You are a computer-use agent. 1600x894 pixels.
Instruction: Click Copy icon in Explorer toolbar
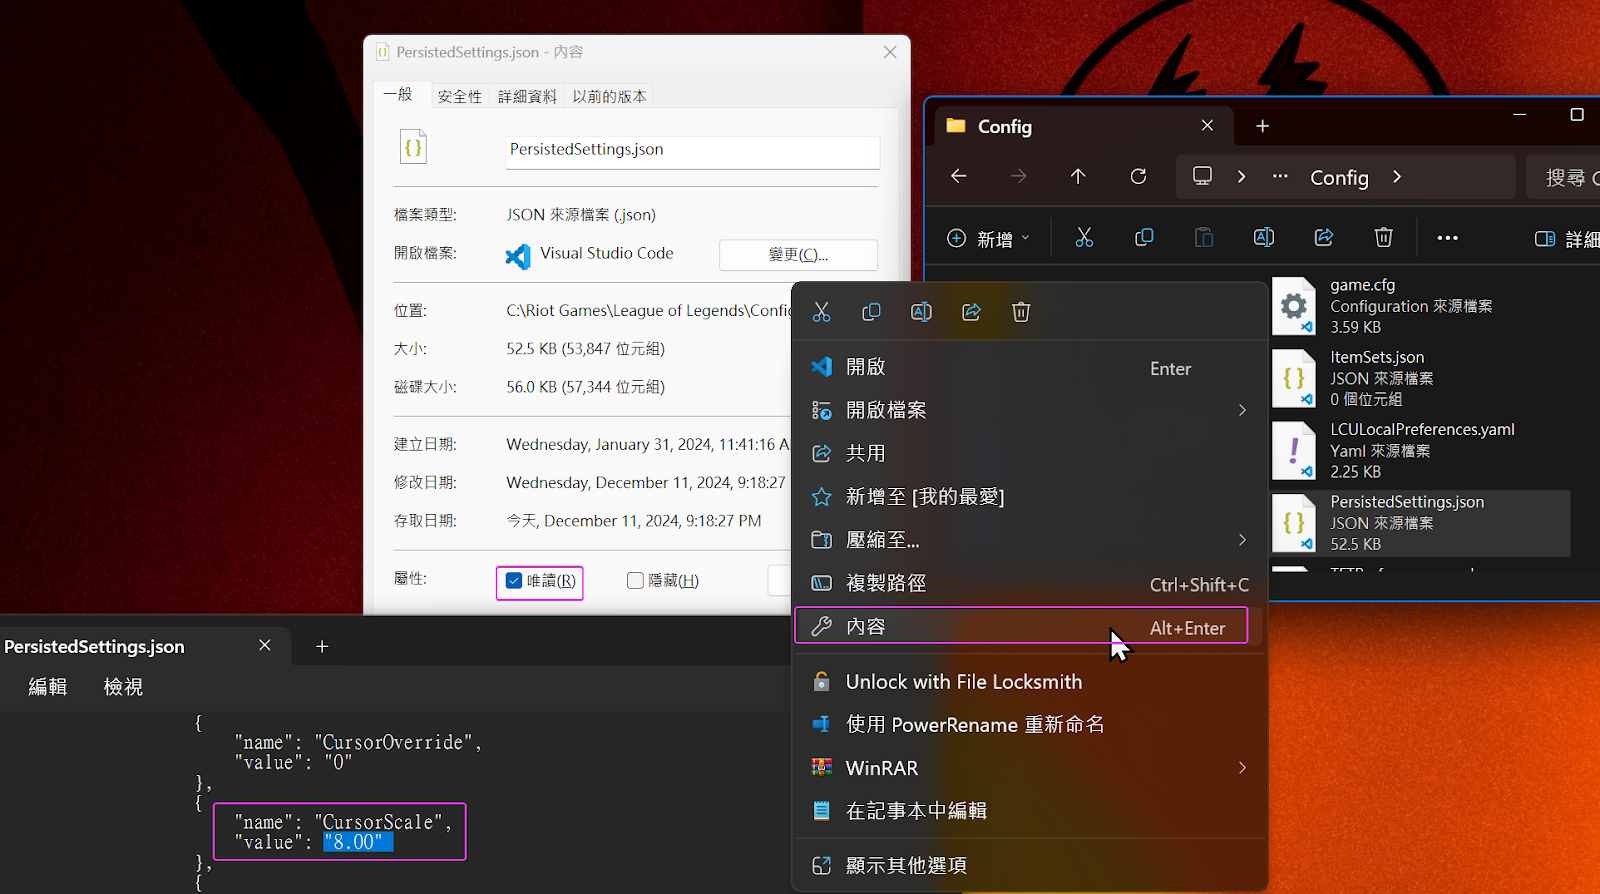tap(1144, 238)
